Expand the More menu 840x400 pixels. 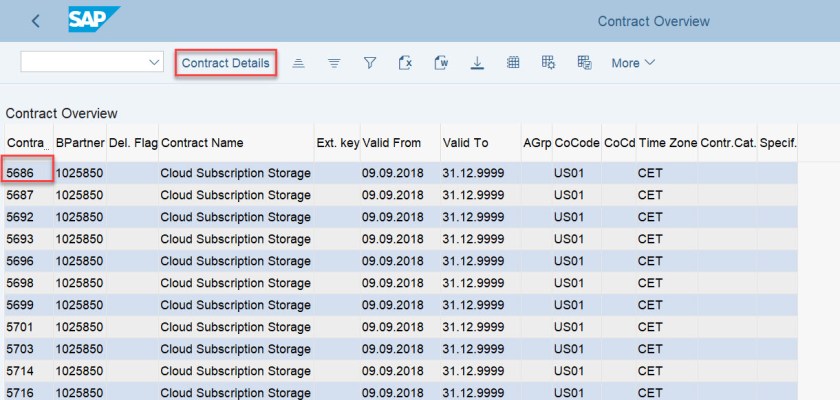[633, 63]
